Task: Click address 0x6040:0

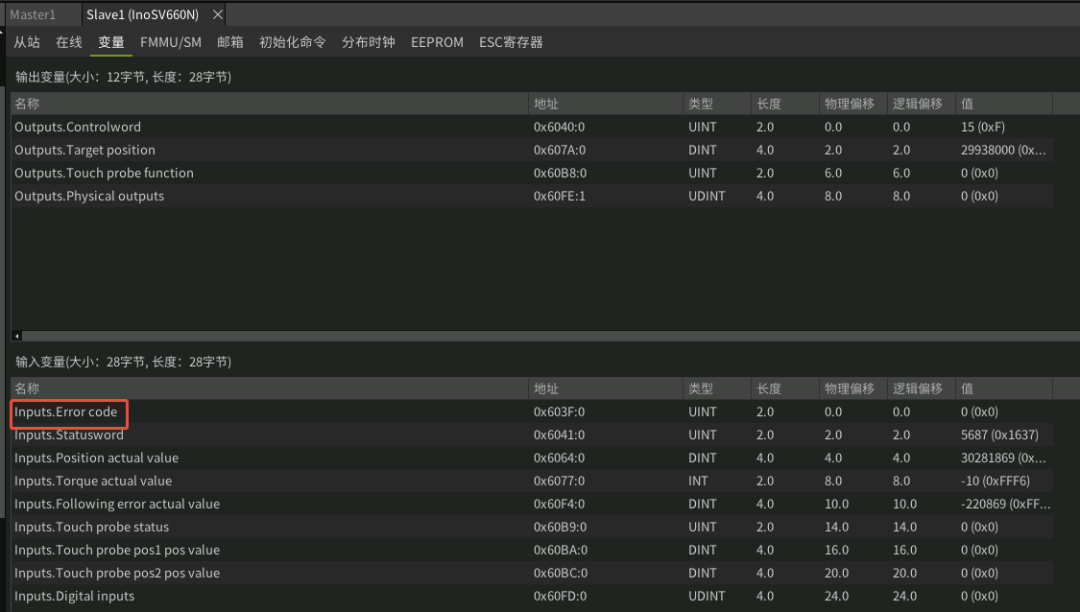Action: (x=559, y=127)
